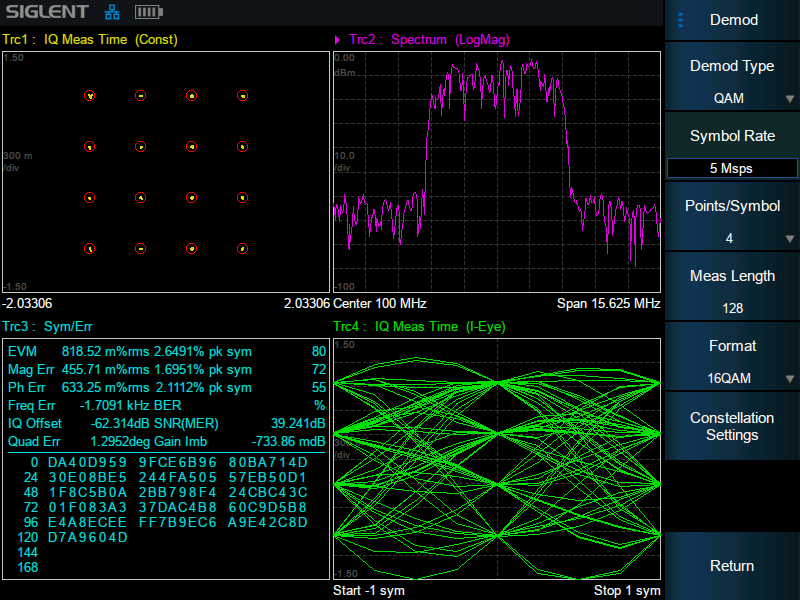Click the Span 15.625 MHz label
Image resolution: width=800 pixels, height=600 pixels.
(608, 303)
